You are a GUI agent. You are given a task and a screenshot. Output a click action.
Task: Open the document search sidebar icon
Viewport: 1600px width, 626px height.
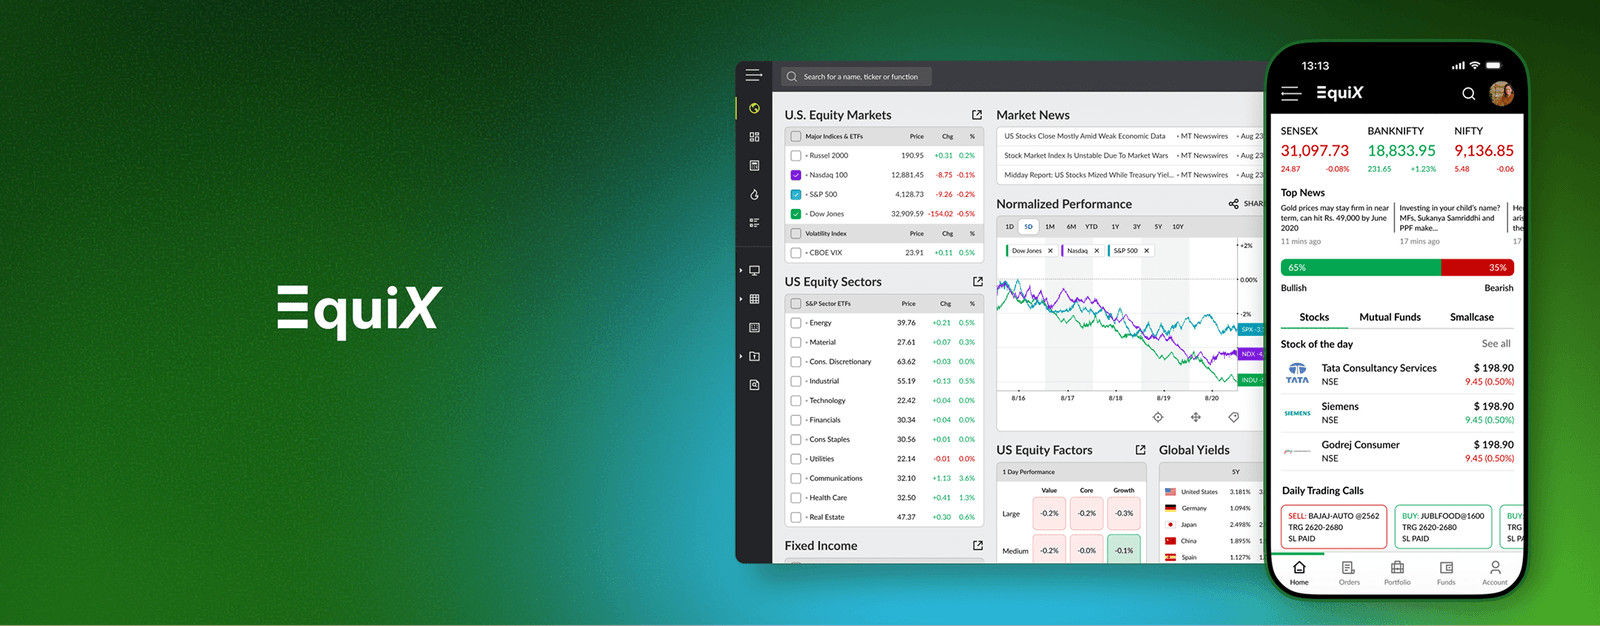click(x=754, y=384)
